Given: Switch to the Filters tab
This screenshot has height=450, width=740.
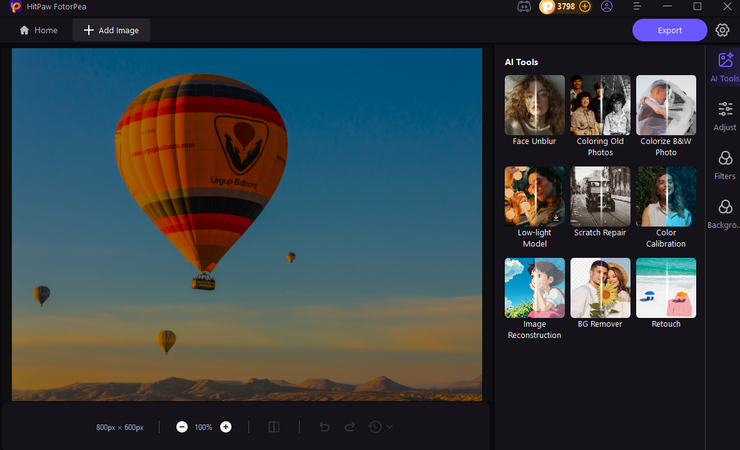Looking at the screenshot, I should (725, 164).
